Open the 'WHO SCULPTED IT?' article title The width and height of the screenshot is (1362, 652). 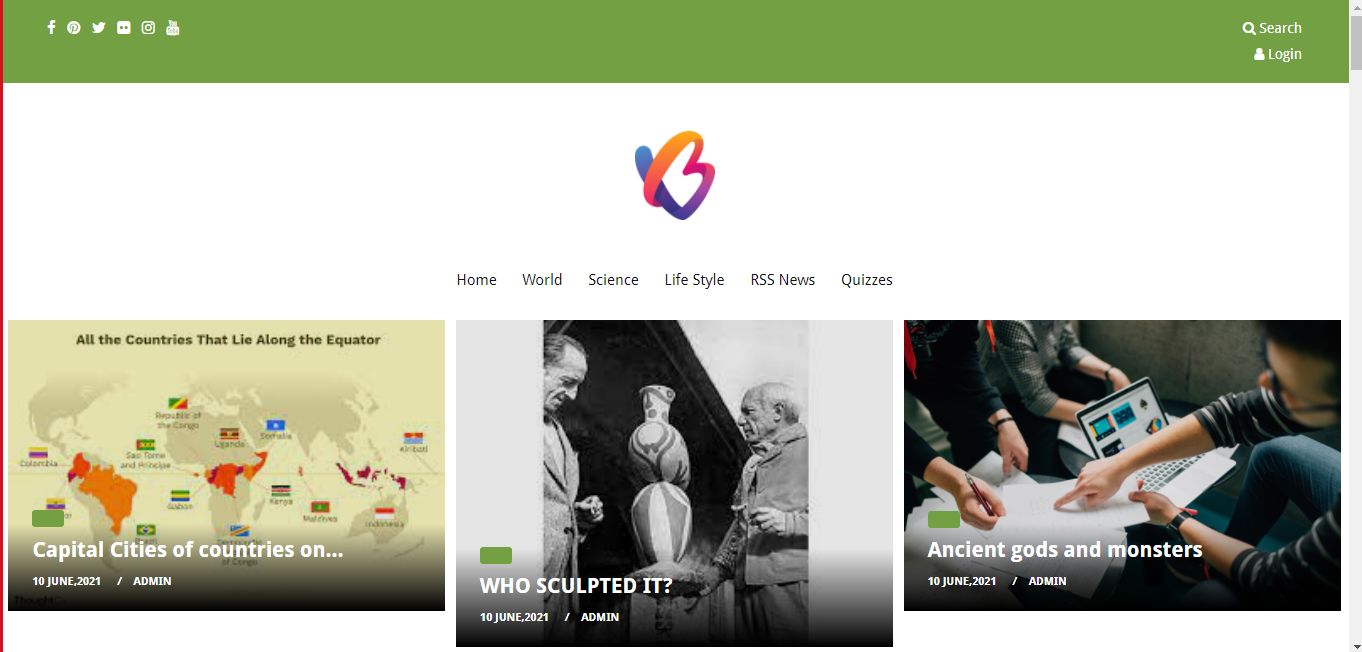click(576, 586)
